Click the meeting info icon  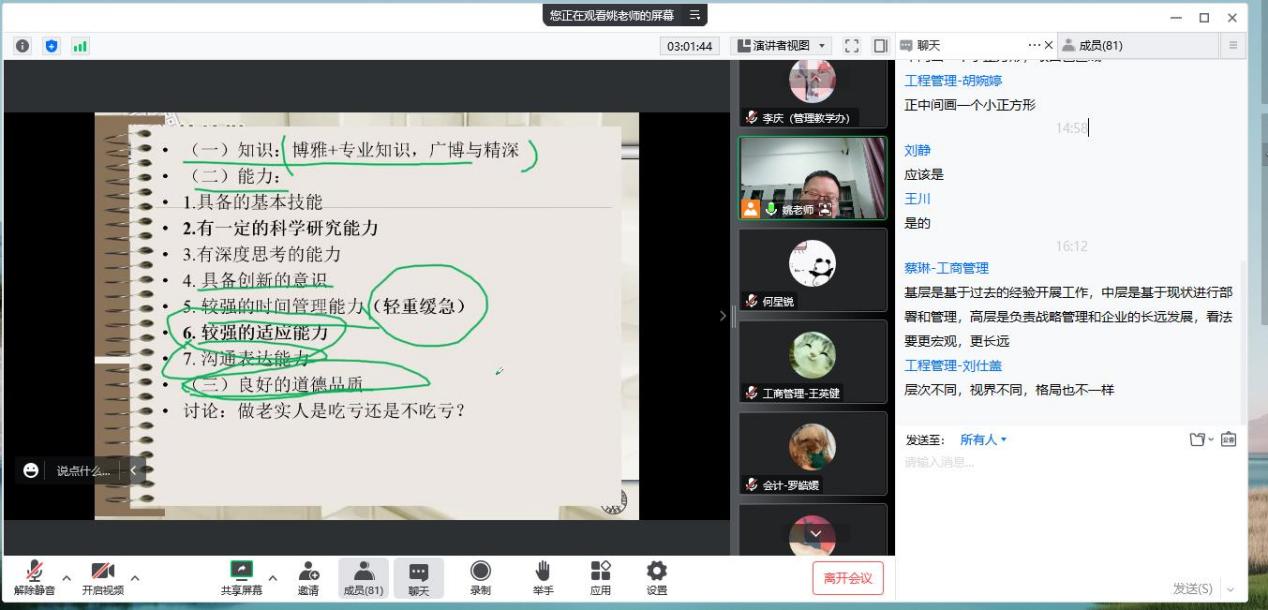[x=22, y=46]
